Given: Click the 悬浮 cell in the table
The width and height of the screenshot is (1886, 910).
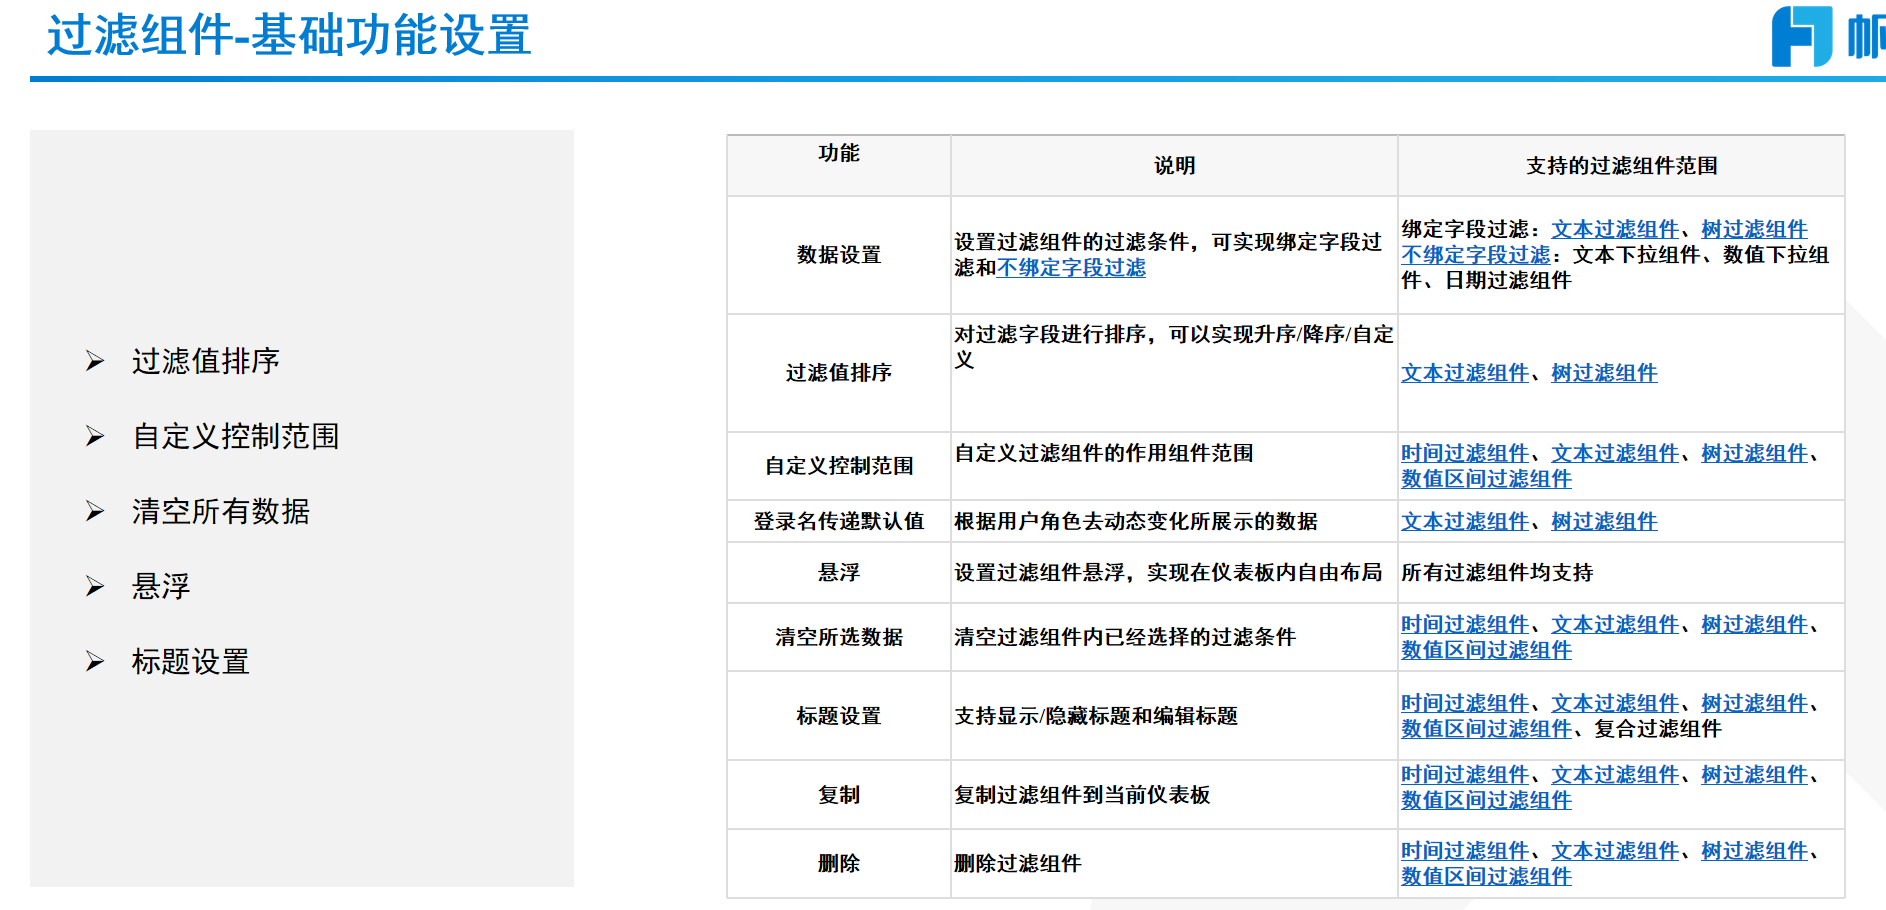Looking at the screenshot, I should 839,572.
